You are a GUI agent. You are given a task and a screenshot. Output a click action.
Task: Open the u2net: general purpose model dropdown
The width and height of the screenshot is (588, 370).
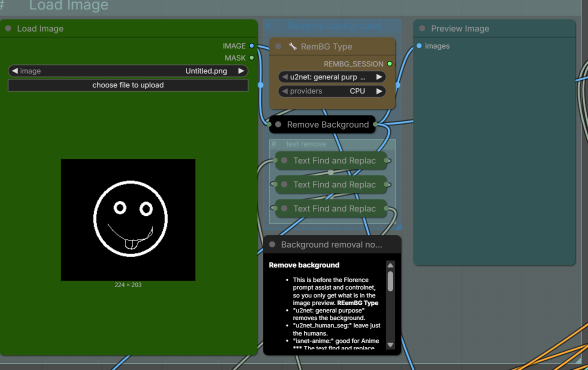(332, 77)
